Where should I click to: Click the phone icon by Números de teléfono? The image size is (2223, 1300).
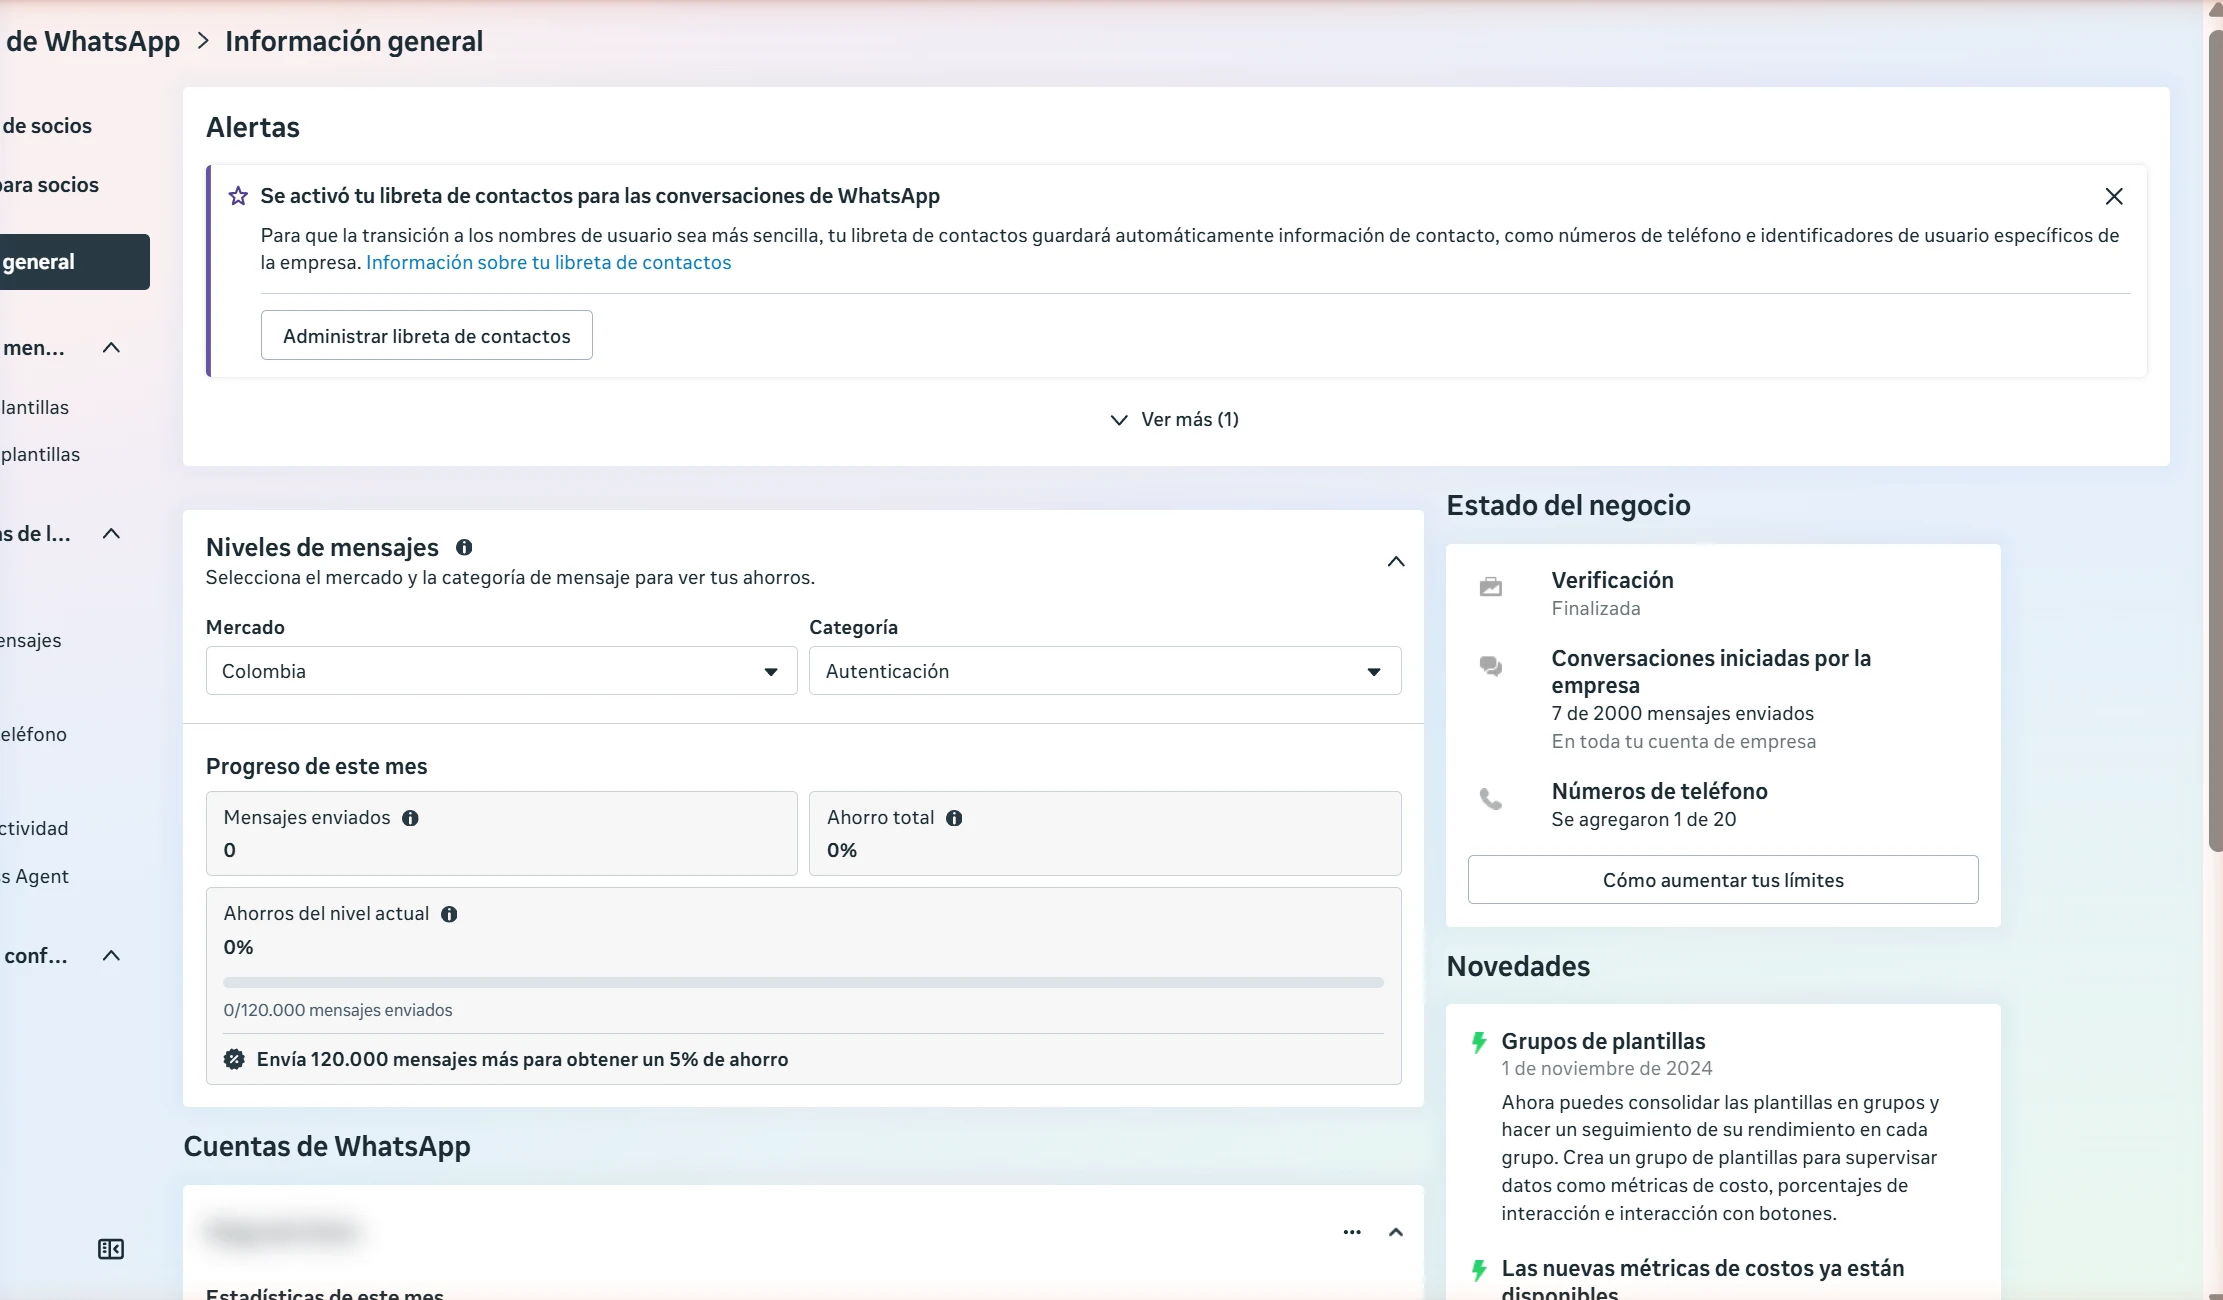tap(1490, 799)
